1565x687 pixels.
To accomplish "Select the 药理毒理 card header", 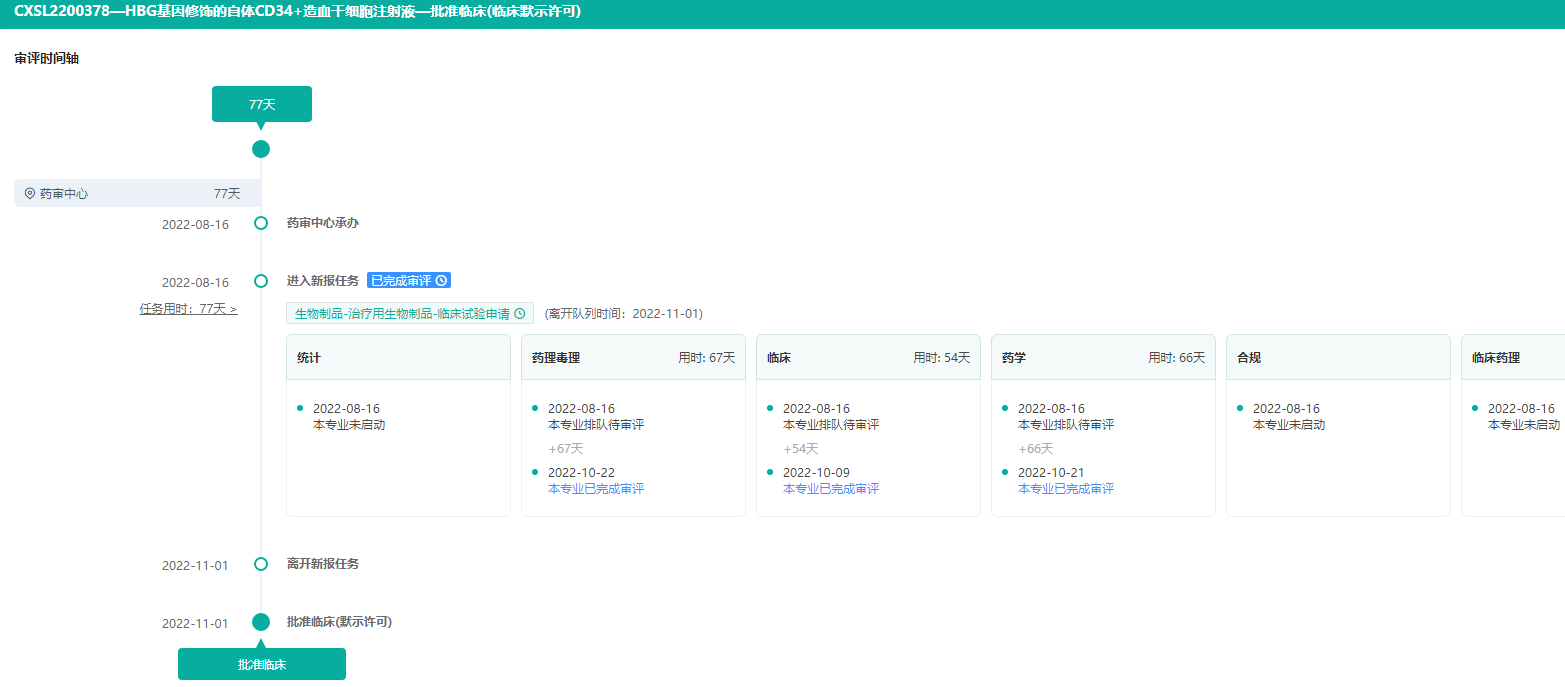I will tap(633, 358).
